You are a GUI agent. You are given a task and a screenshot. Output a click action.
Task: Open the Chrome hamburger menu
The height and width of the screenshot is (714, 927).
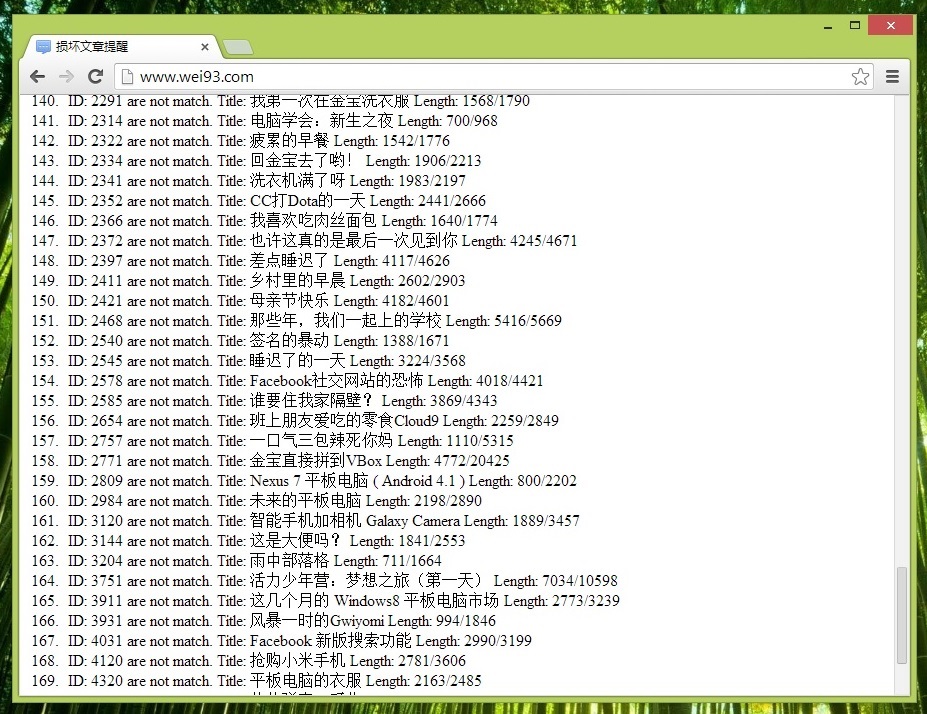892,76
